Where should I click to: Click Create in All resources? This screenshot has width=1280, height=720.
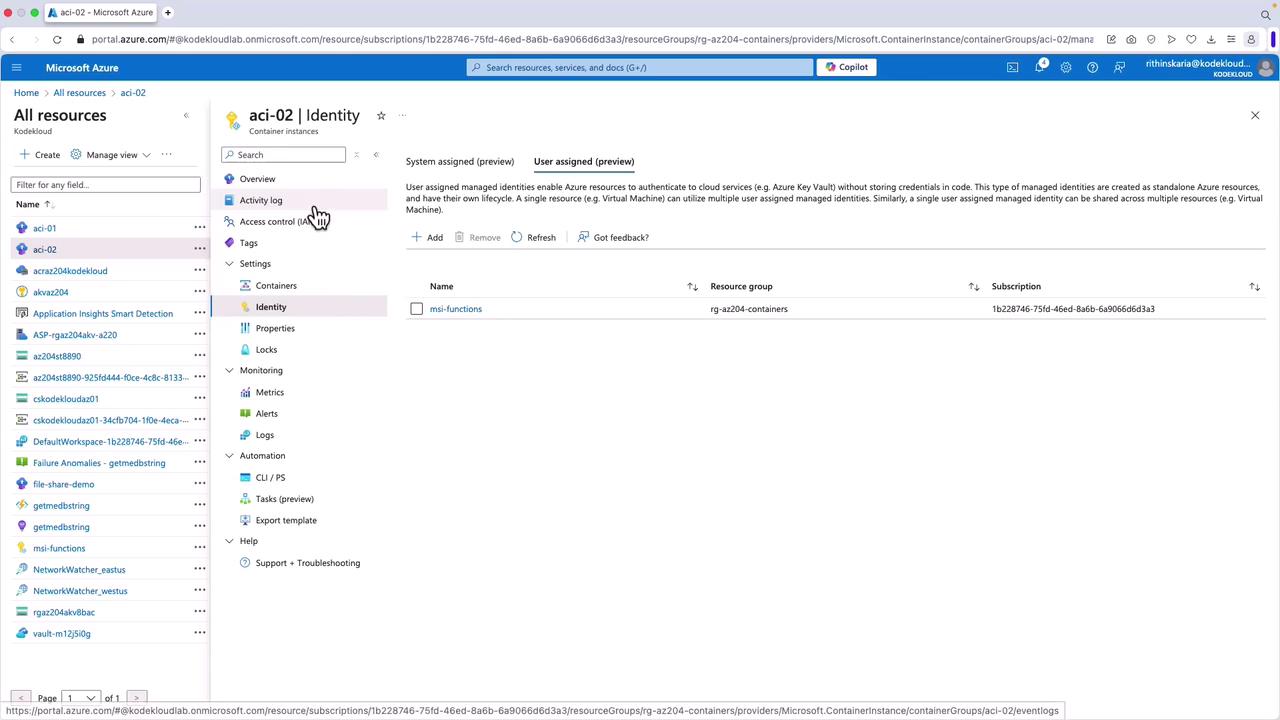click(x=40, y=155)
